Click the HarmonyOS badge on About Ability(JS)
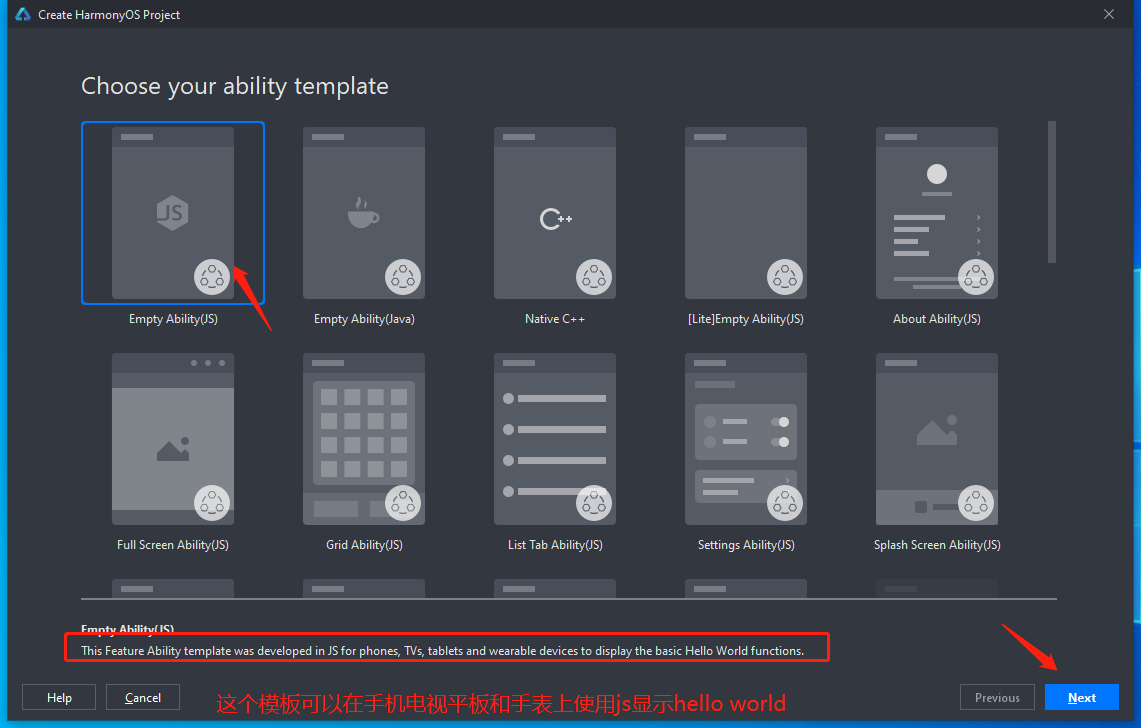The image size is (1141, 728). point(976,277)
